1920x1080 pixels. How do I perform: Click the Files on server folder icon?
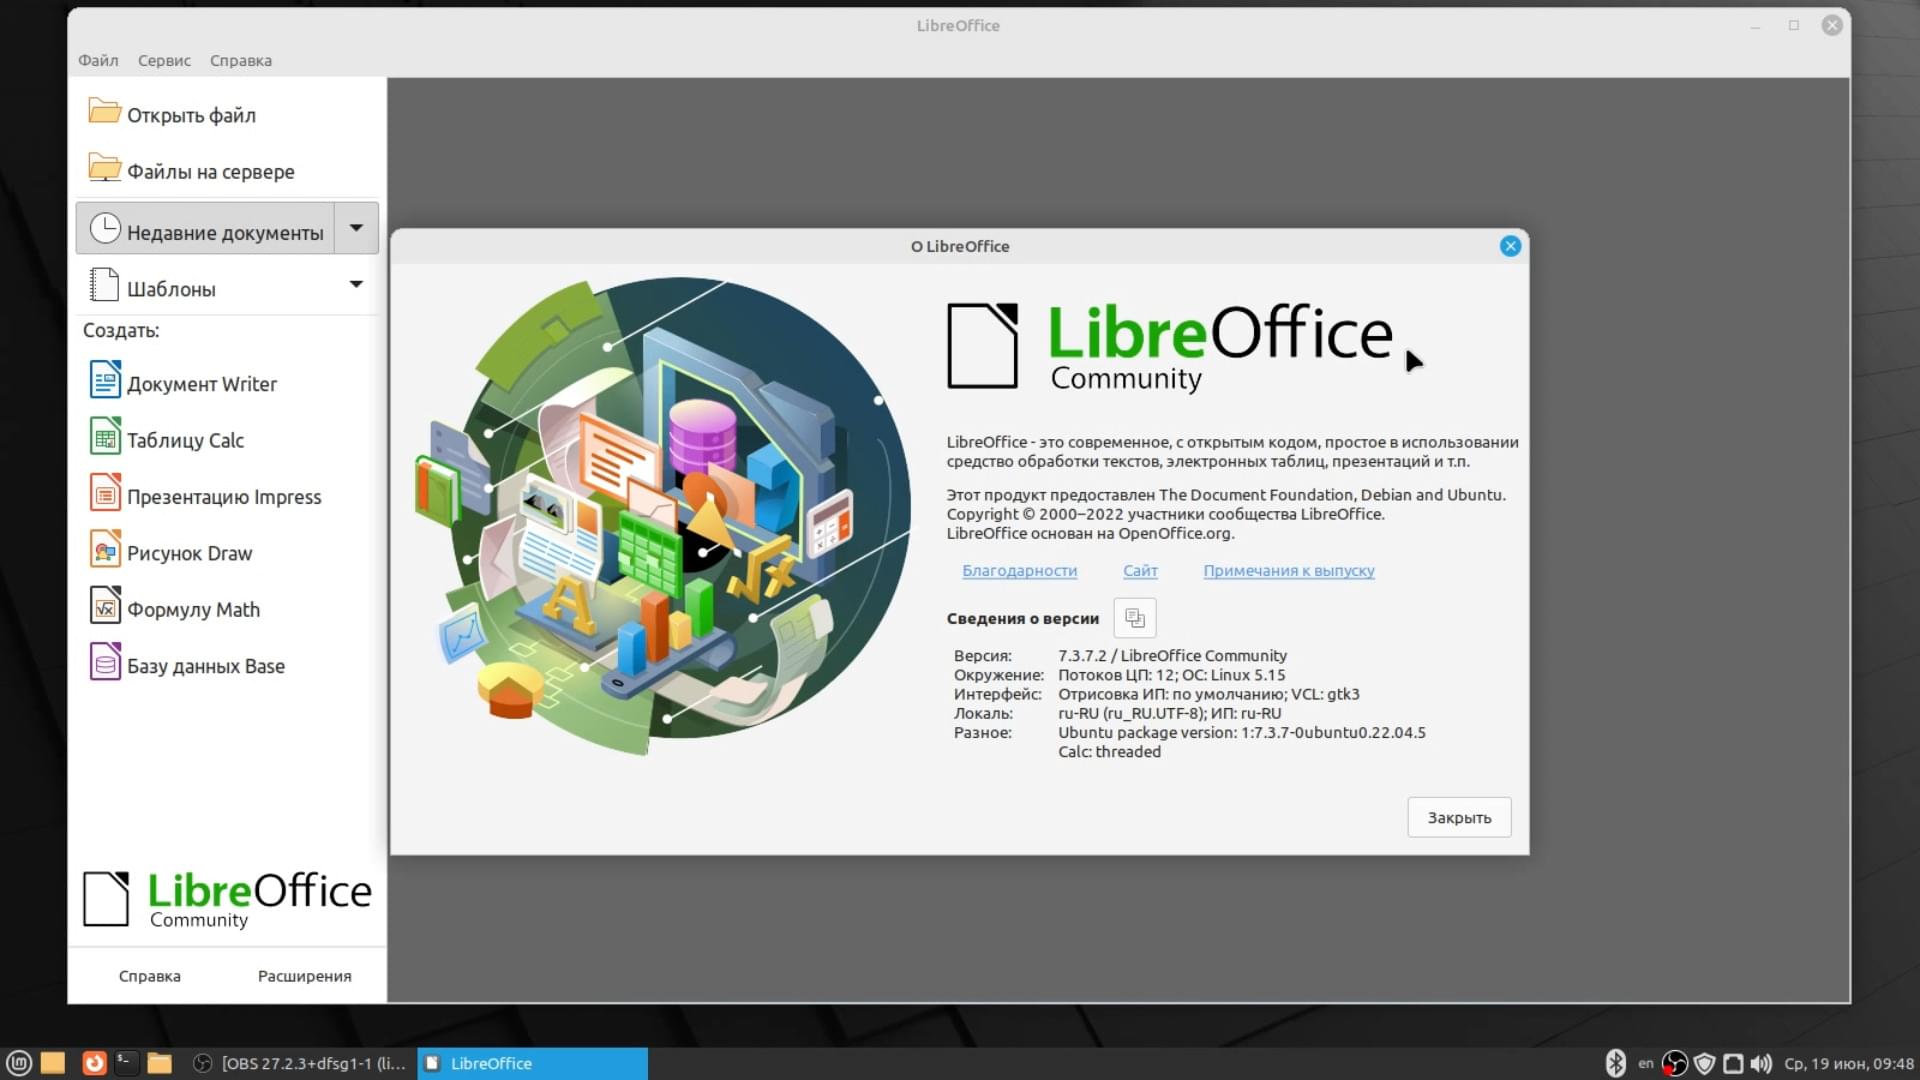(x=104, y=167)
